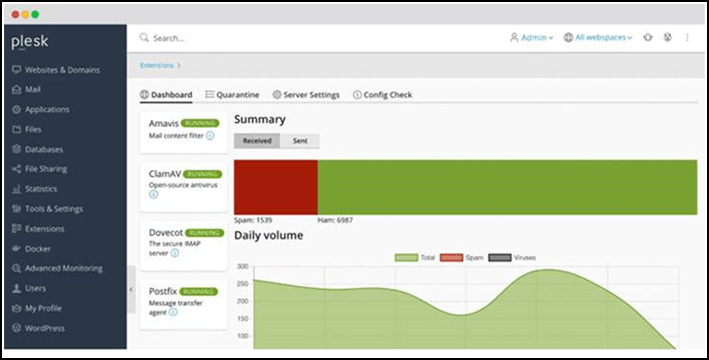Switch to the Dashboard tab

(x=166, y=95)
